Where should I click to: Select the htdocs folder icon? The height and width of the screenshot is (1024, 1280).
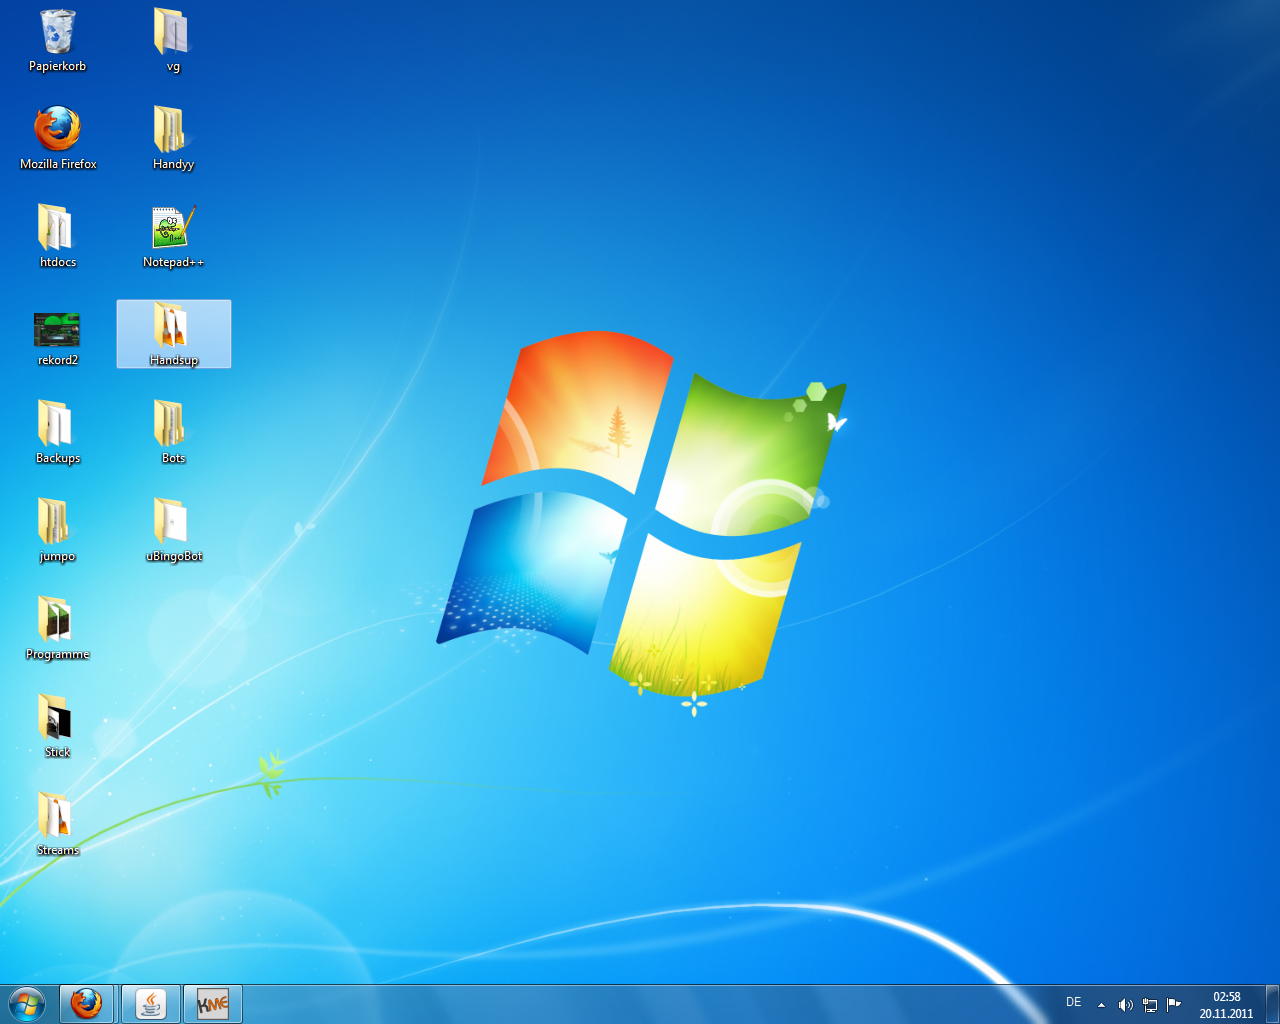[57, 229]
